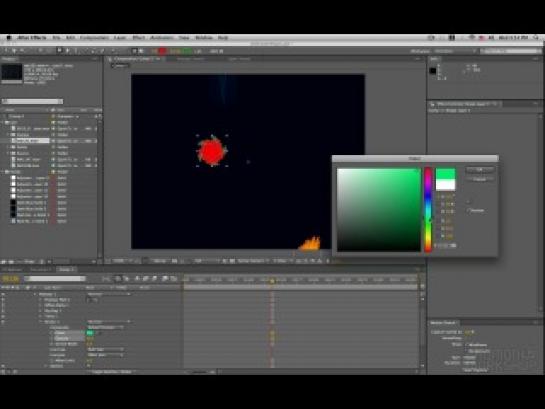Viewport: 545px width, 409px height.
Task: Select the Zoom tool in toolbar
Action: coord(22,51)
